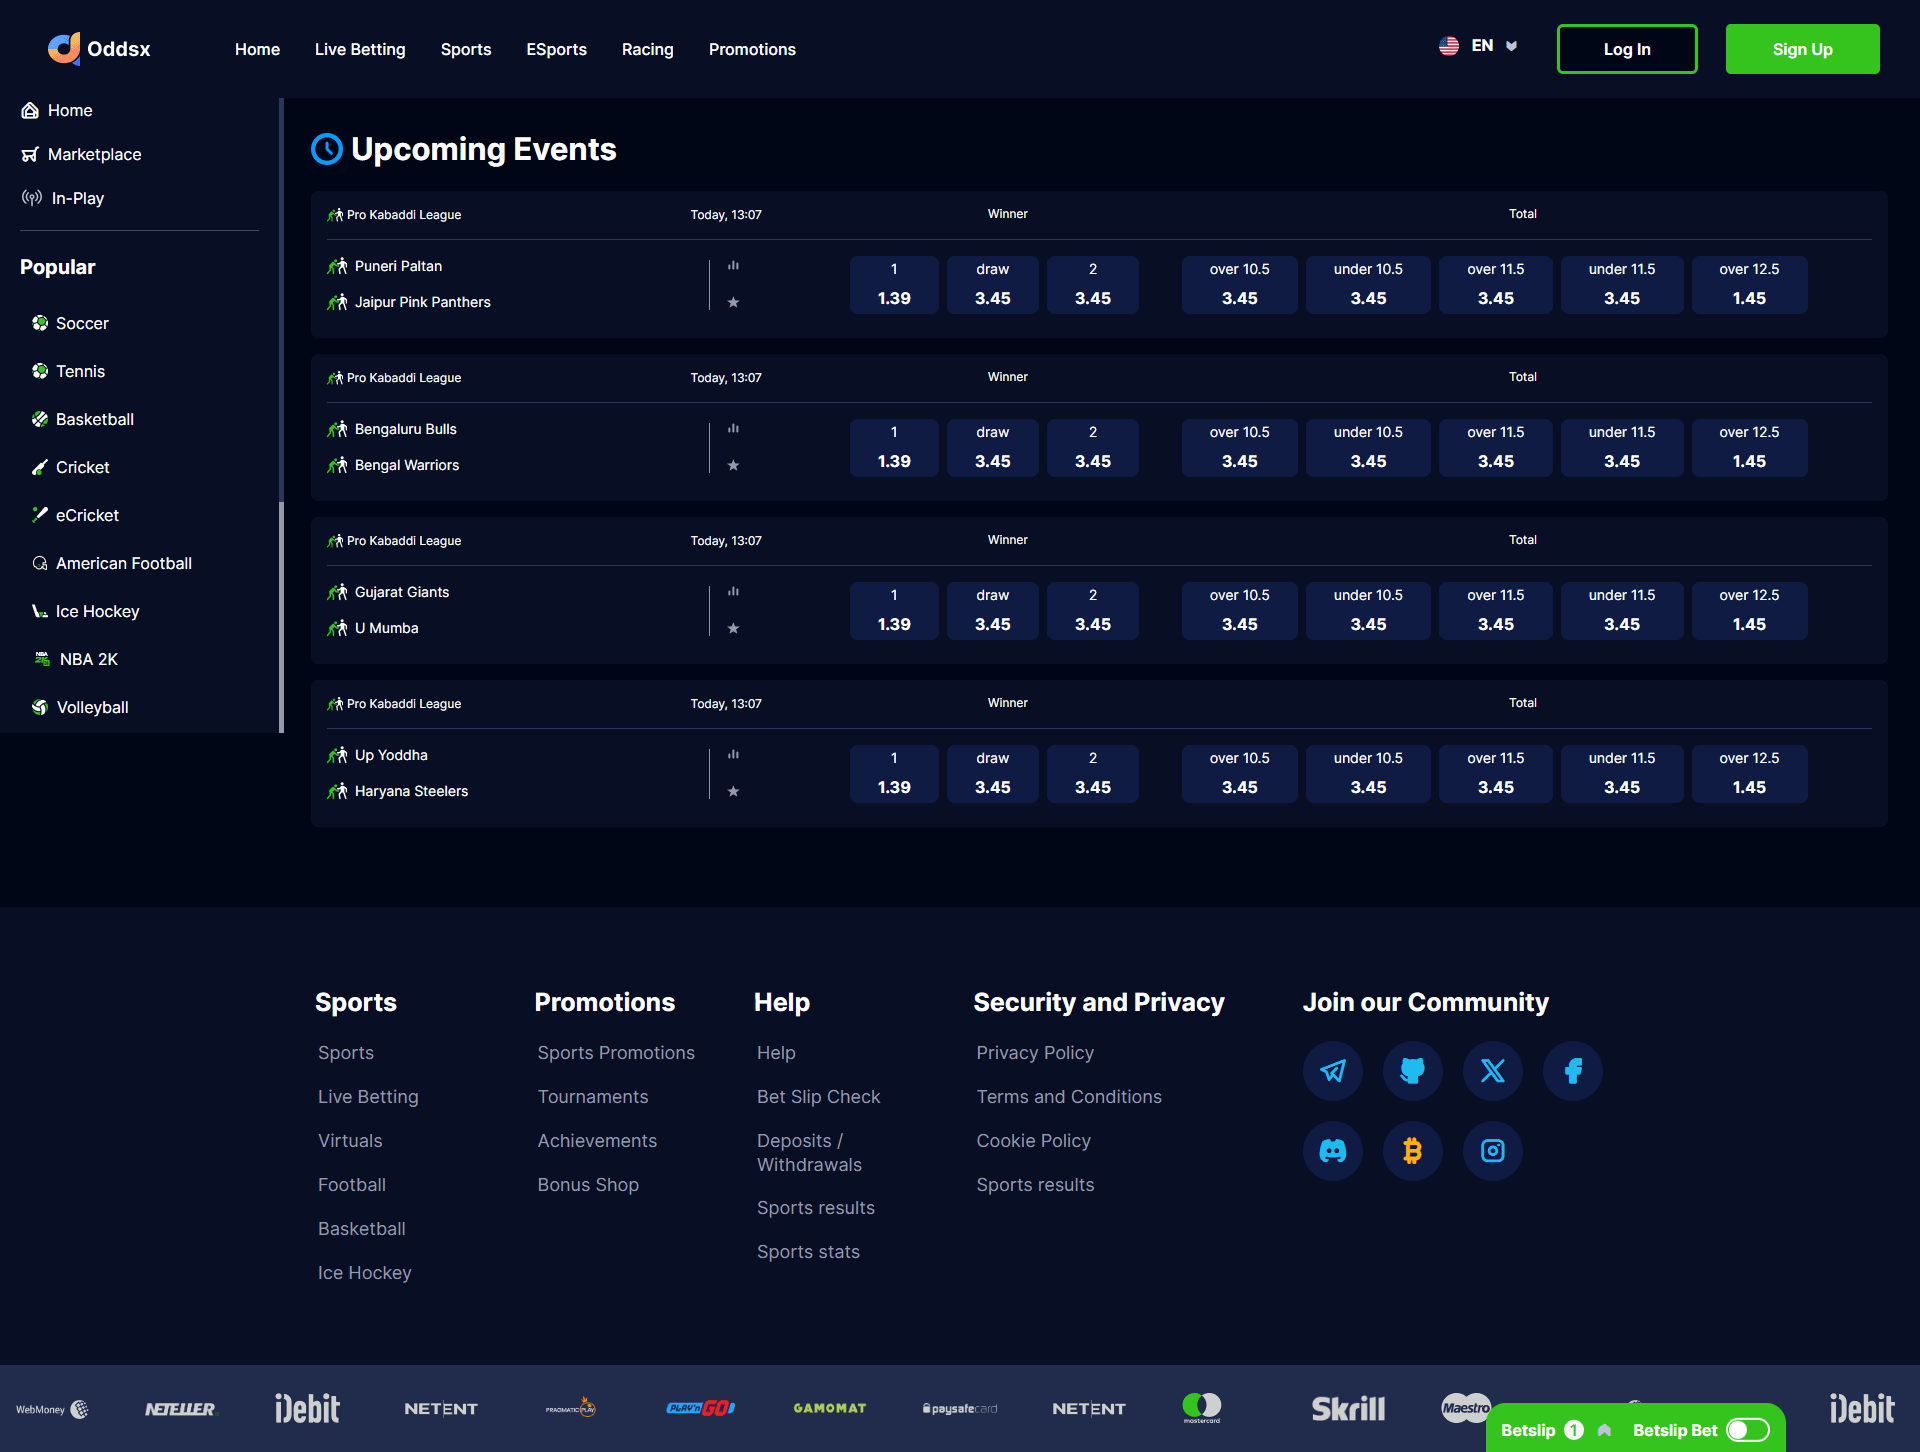Screen dimensions: 1920x1452
Task: Open the Facebook community icon
Action: click(x=1572, y=1071)
